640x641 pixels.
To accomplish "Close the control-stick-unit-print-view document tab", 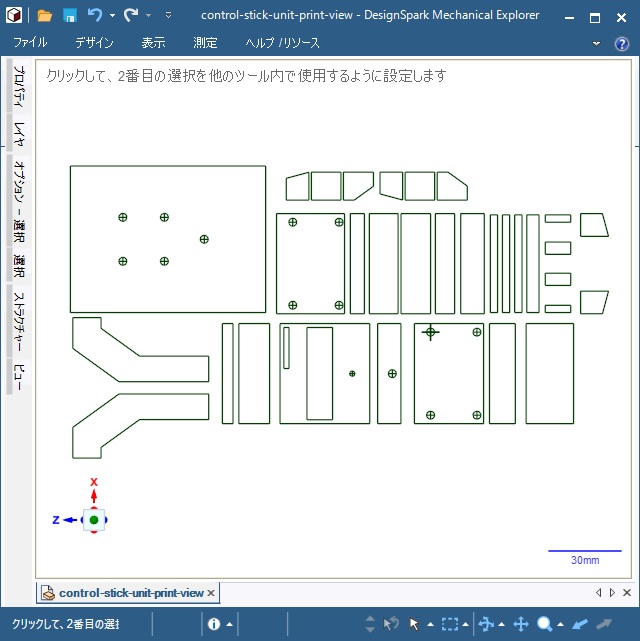I will click(x=211, y=593).
